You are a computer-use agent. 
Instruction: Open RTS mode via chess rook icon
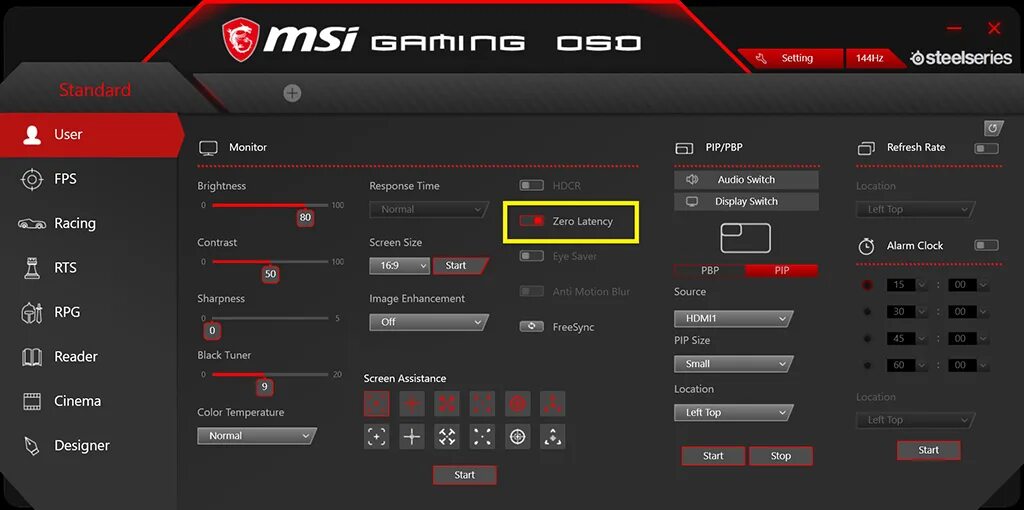(x=32, y=268)
